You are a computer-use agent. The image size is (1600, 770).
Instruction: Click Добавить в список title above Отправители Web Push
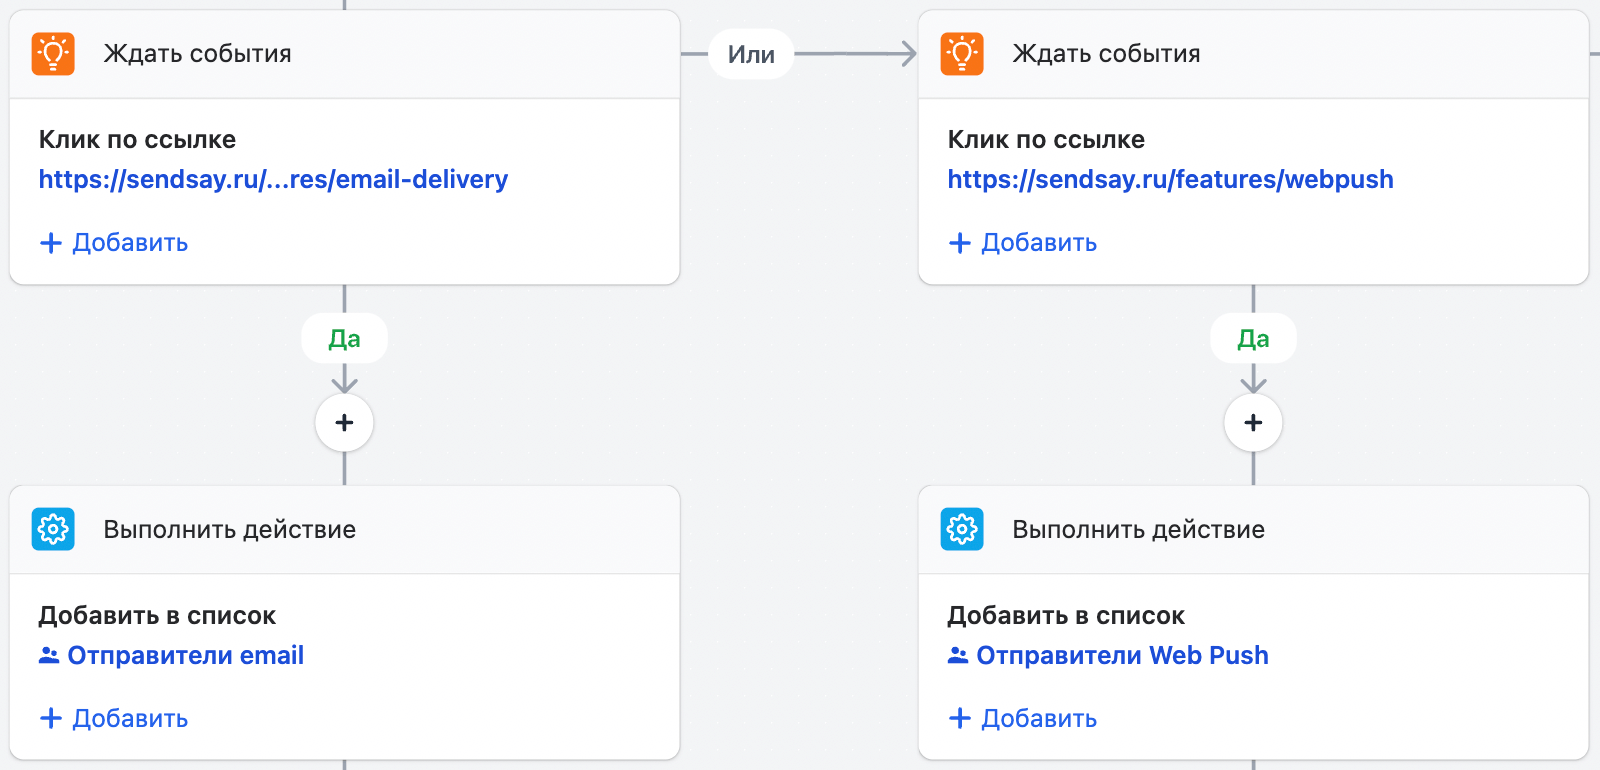pyautogui.click(x=1066, y=615)
